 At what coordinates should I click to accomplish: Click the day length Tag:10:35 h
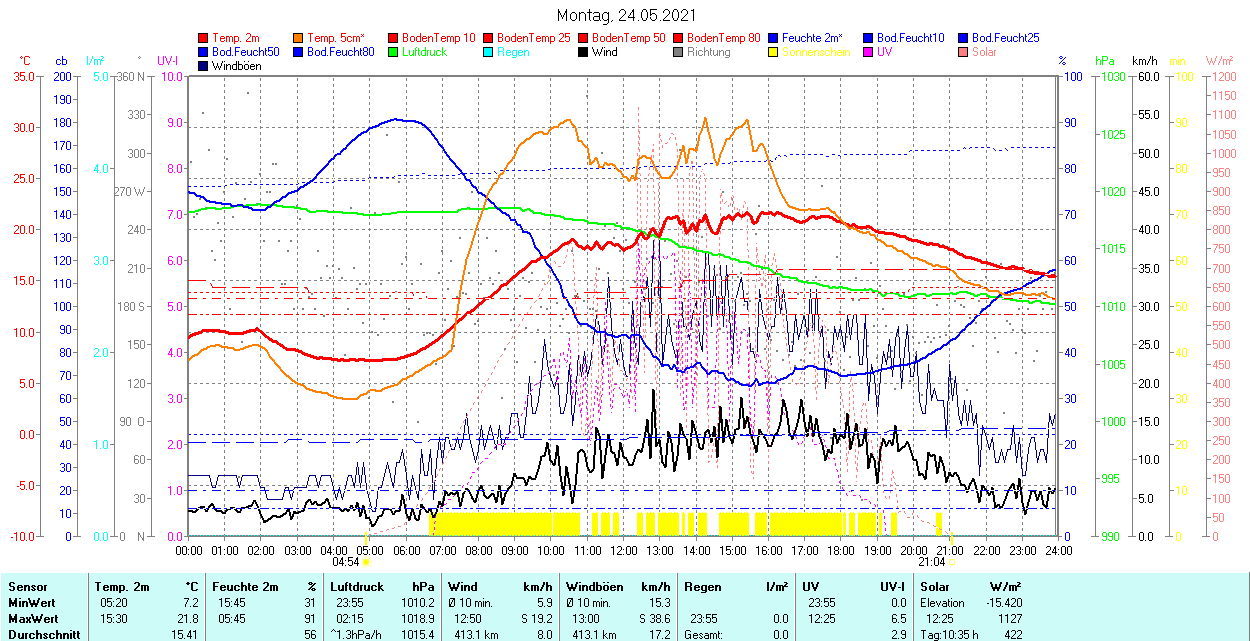click(947, 634)
